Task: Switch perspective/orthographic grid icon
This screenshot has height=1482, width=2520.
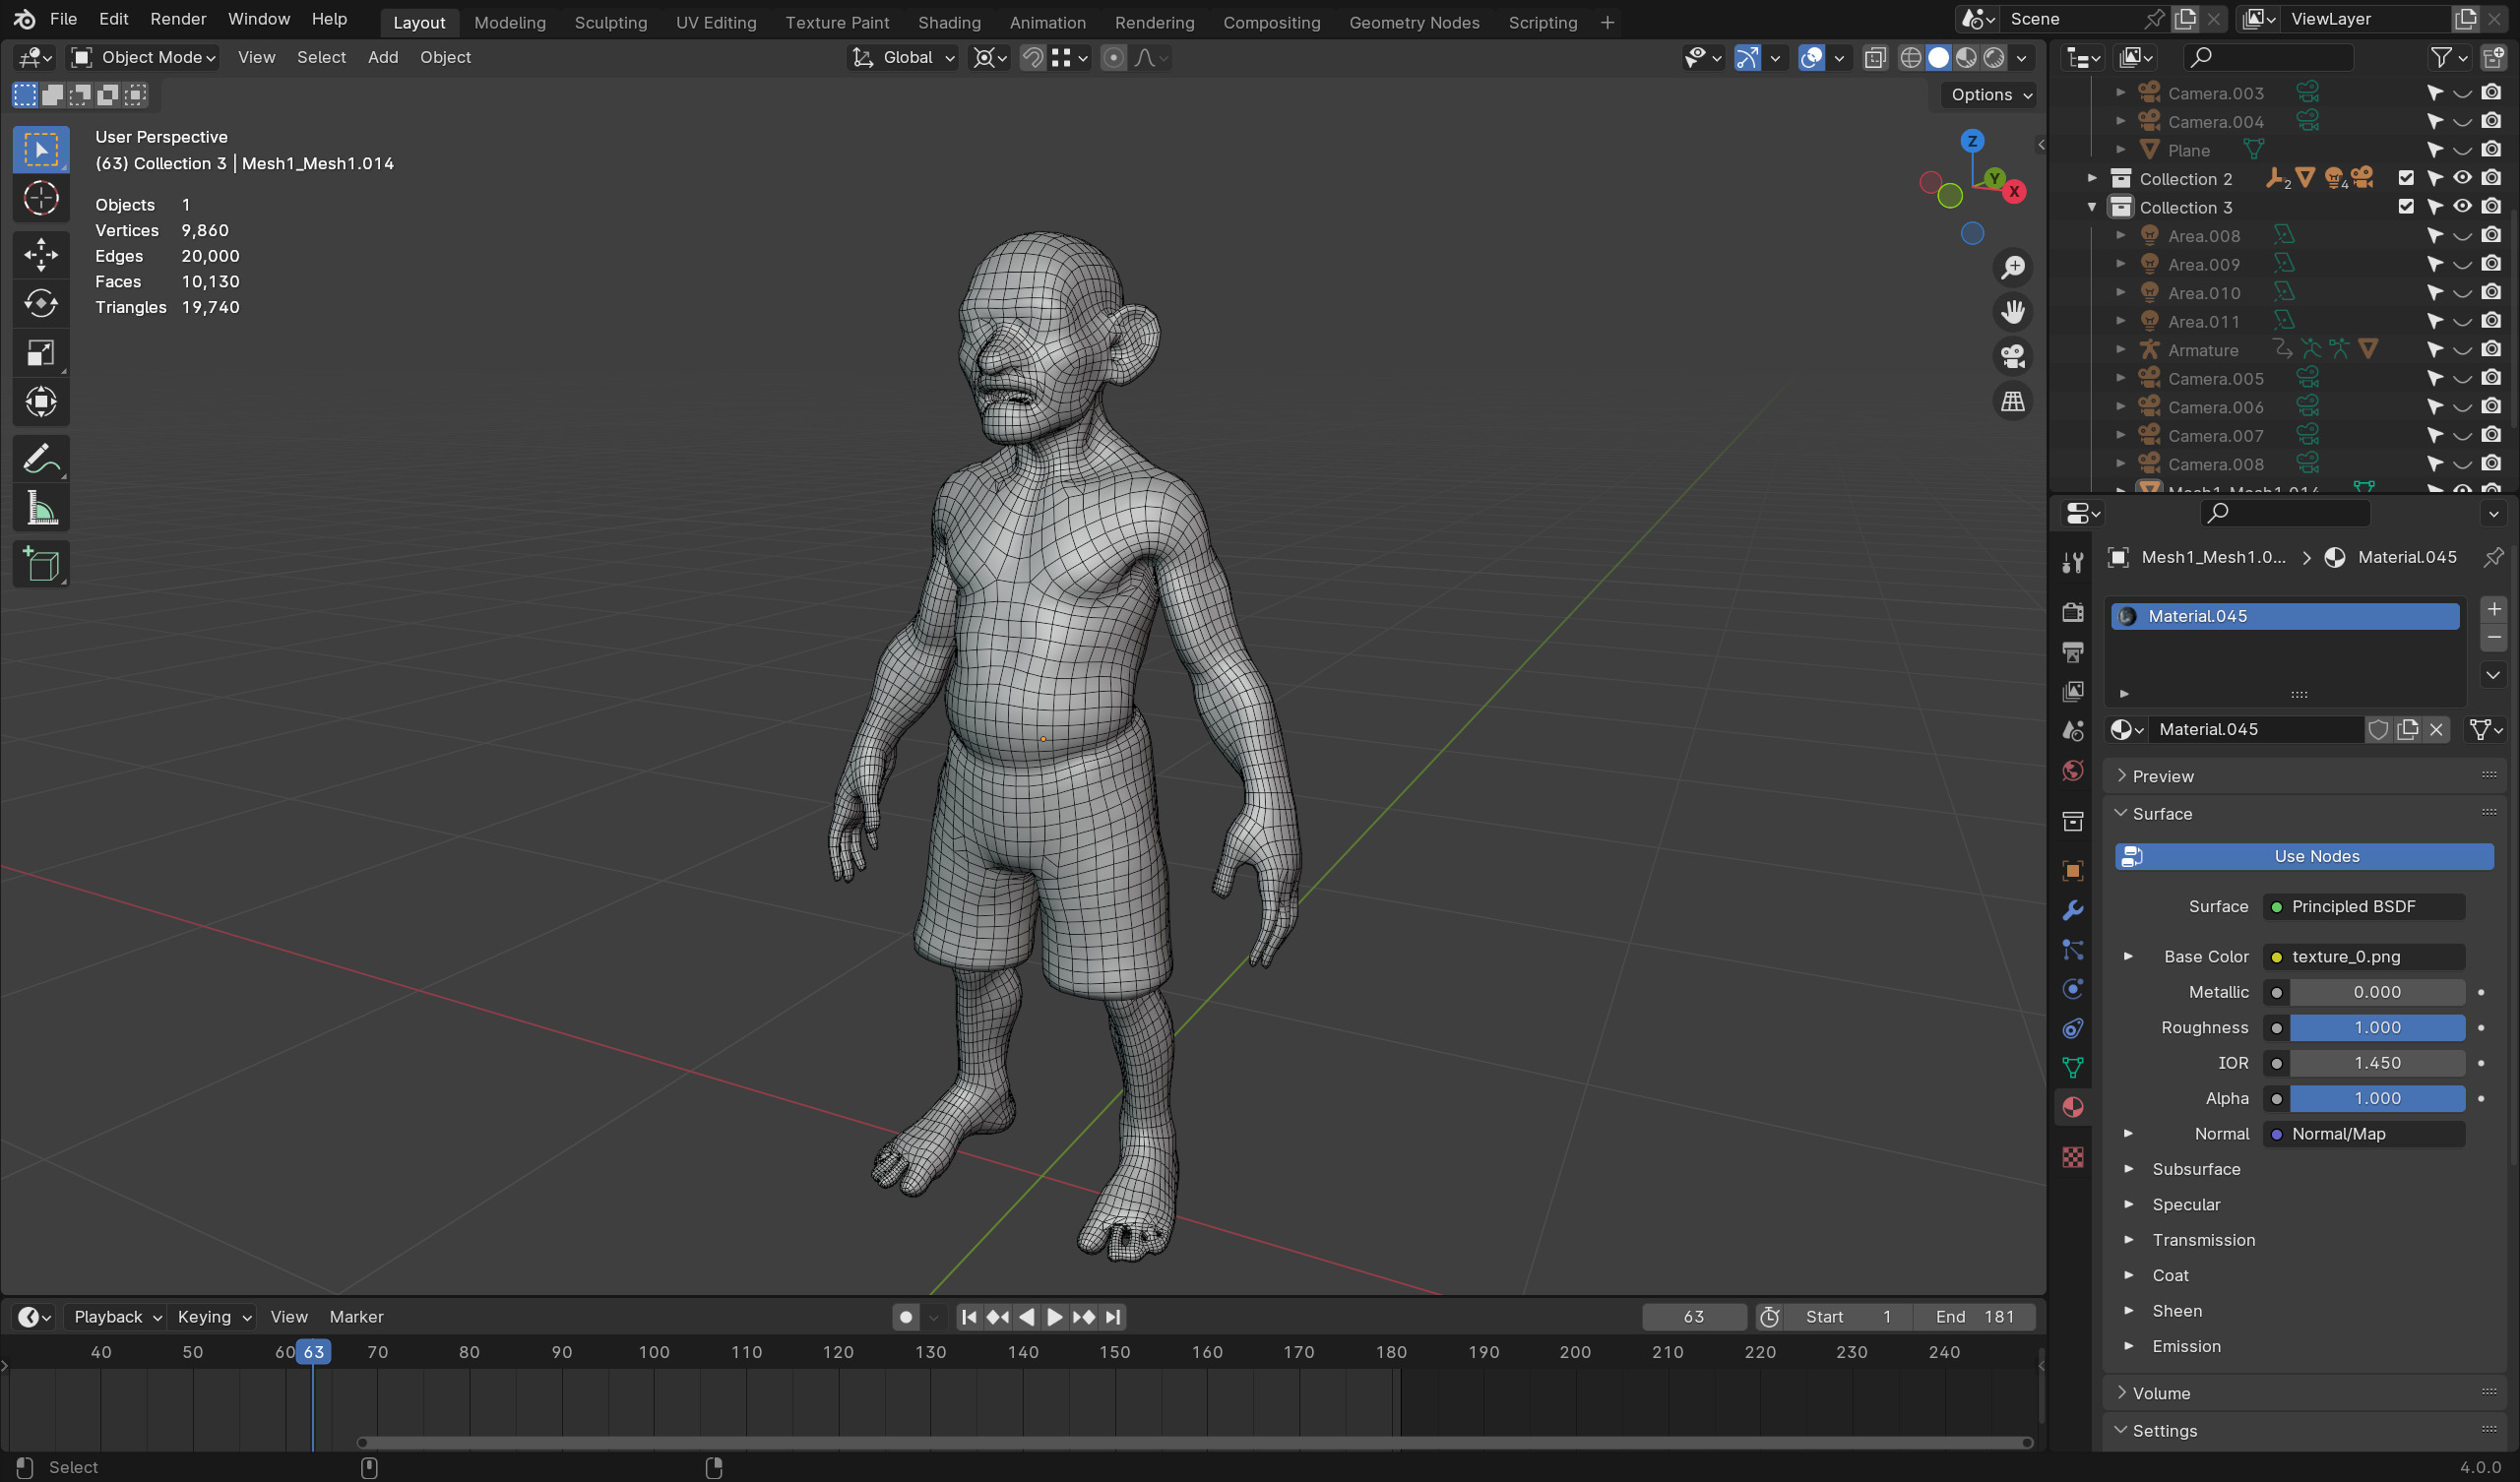Action: click(2013, 402)
